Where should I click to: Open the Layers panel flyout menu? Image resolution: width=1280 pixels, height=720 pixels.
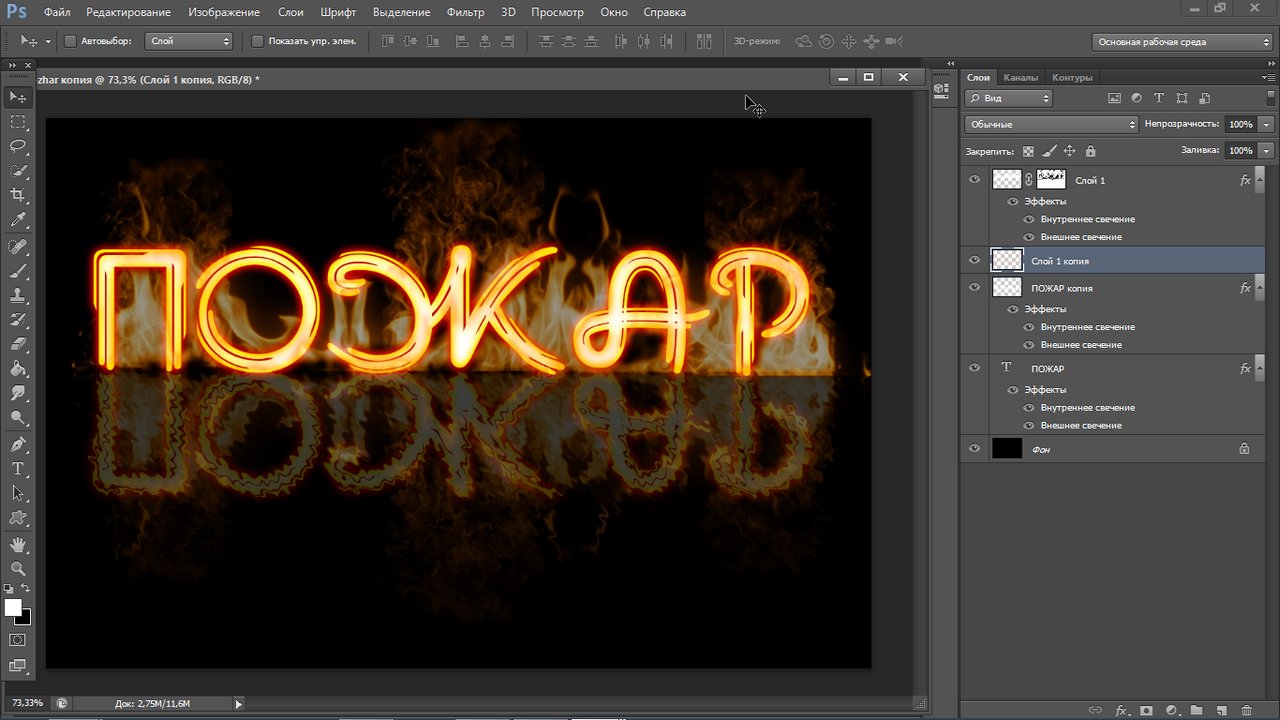click(1269, 77)
